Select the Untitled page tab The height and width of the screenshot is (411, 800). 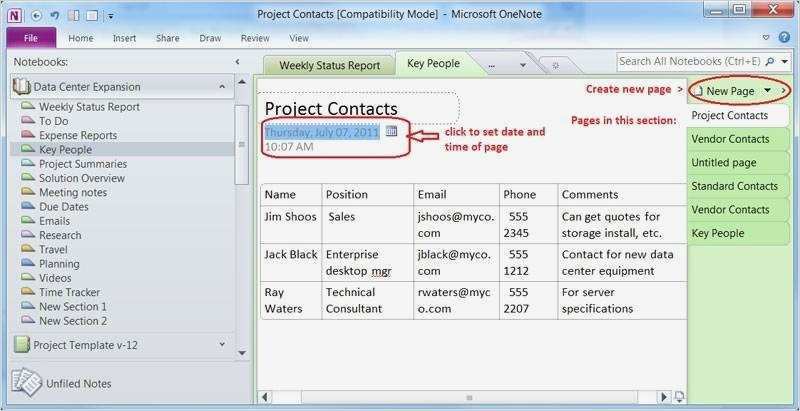(738, 163)
